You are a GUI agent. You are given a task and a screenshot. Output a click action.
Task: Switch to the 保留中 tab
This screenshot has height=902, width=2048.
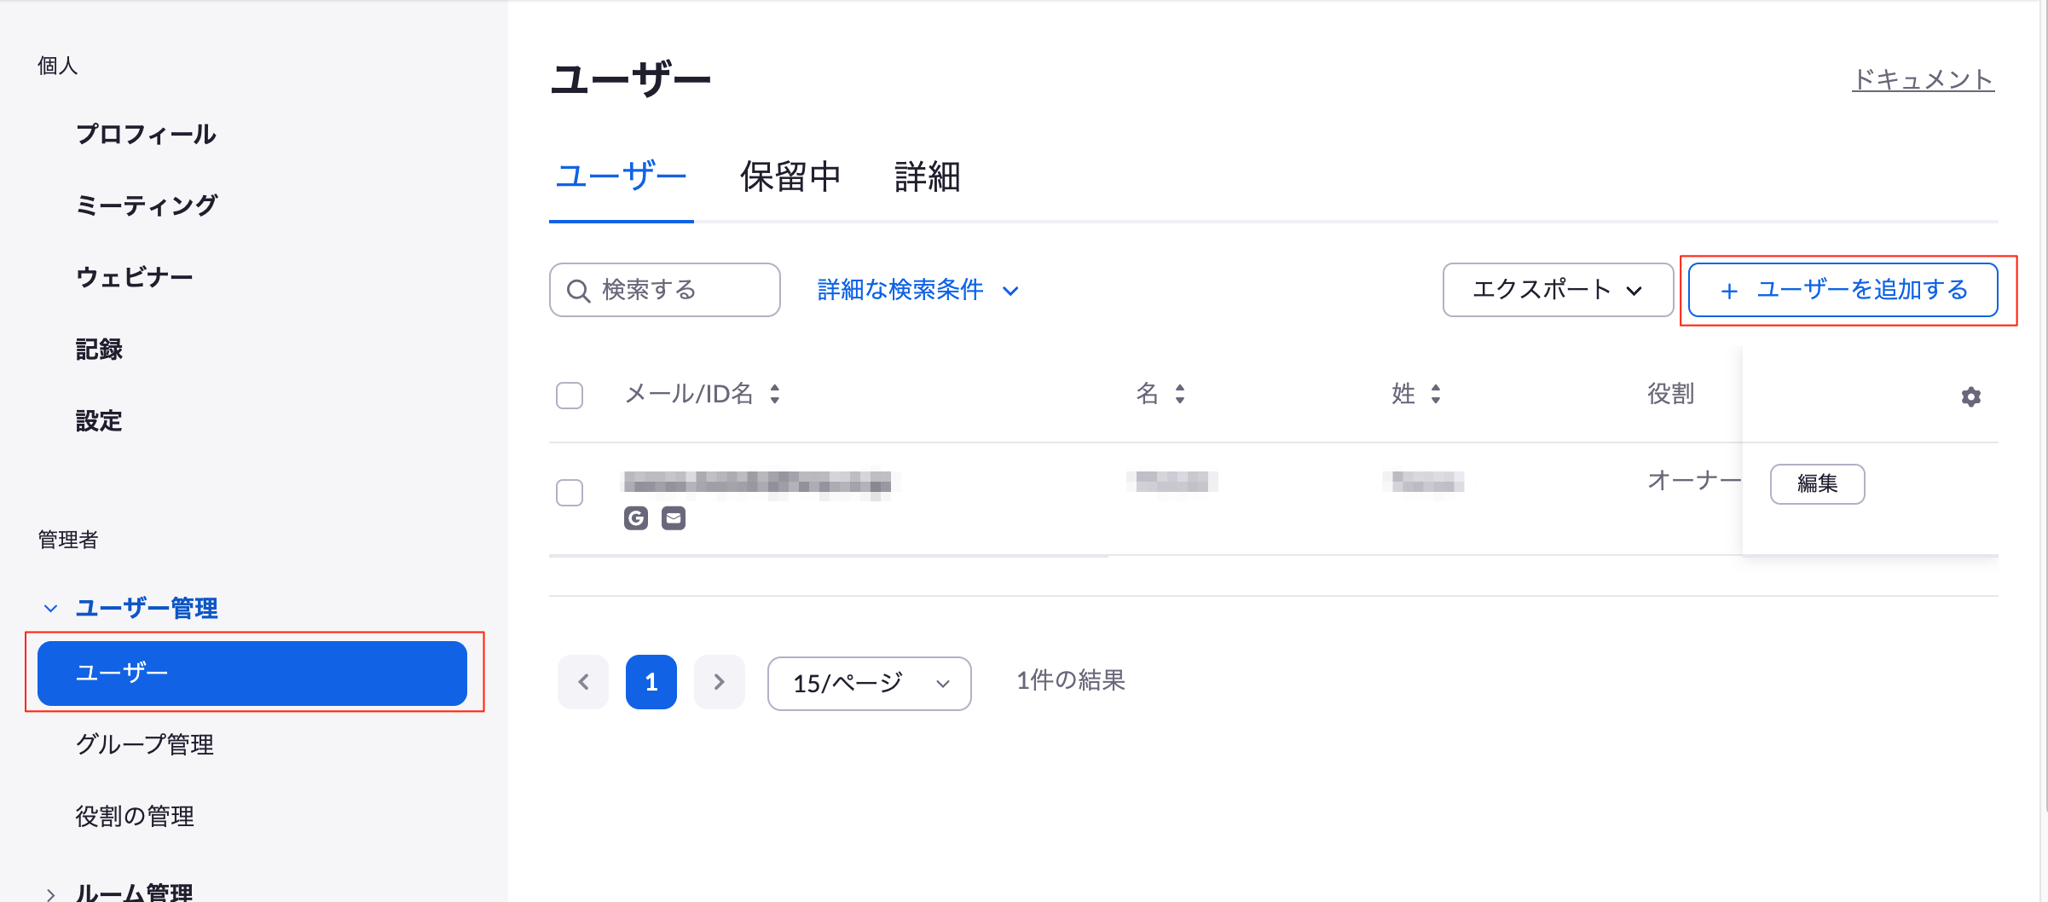click(790, 177)
